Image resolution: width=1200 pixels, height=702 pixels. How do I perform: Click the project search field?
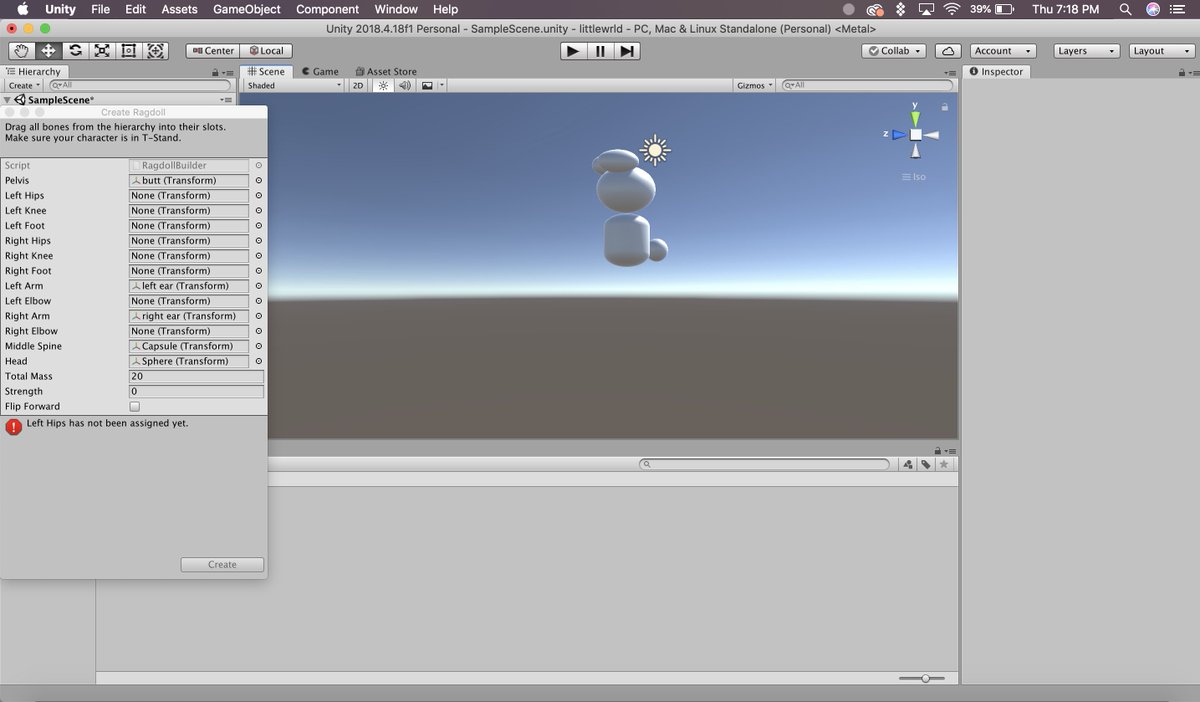click(765, 465)
